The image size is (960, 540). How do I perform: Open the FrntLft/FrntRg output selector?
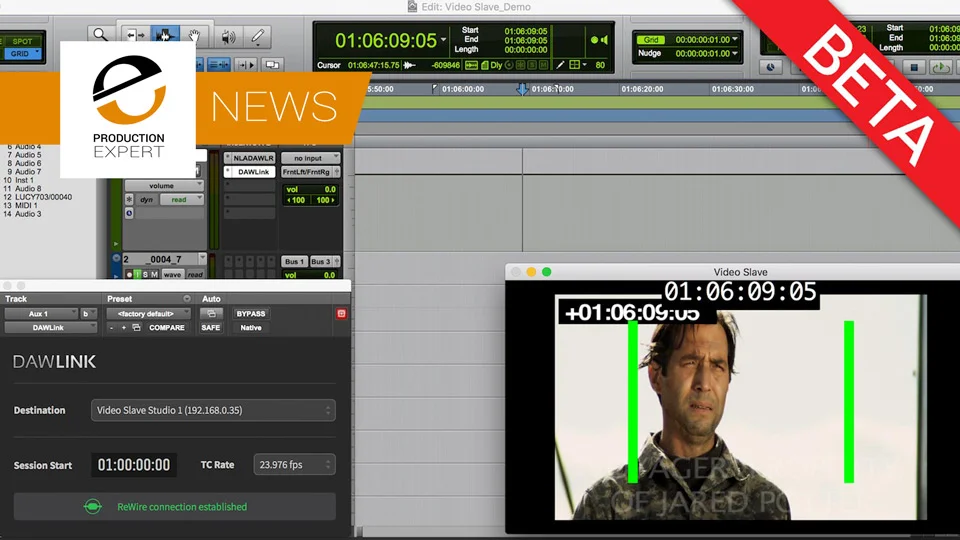coord(310,172)
